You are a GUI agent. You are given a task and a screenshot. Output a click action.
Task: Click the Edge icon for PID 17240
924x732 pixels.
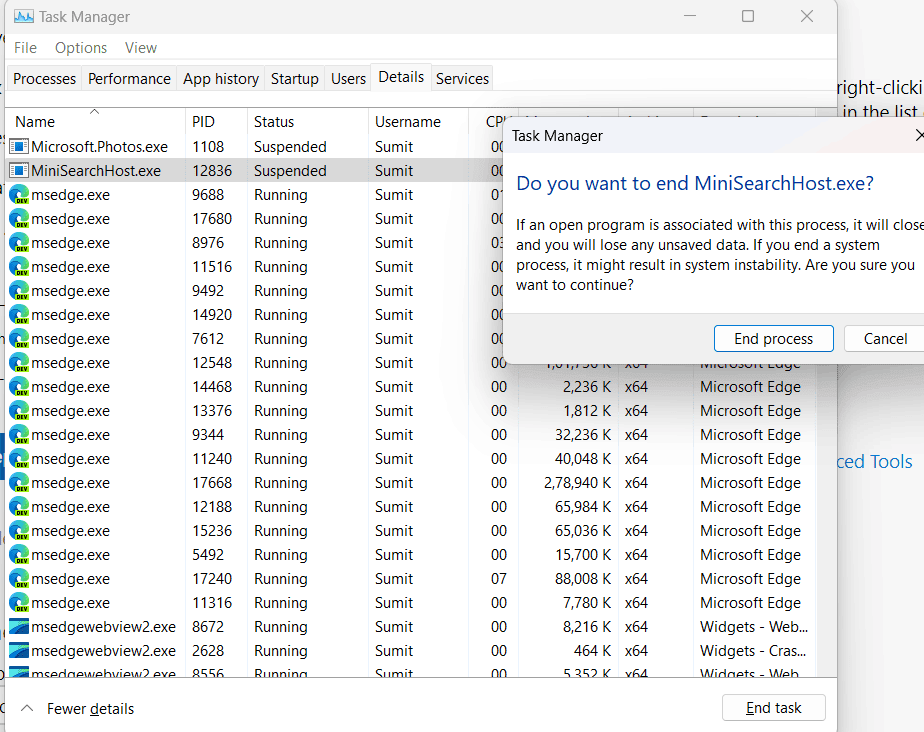[x=19, y=579]
